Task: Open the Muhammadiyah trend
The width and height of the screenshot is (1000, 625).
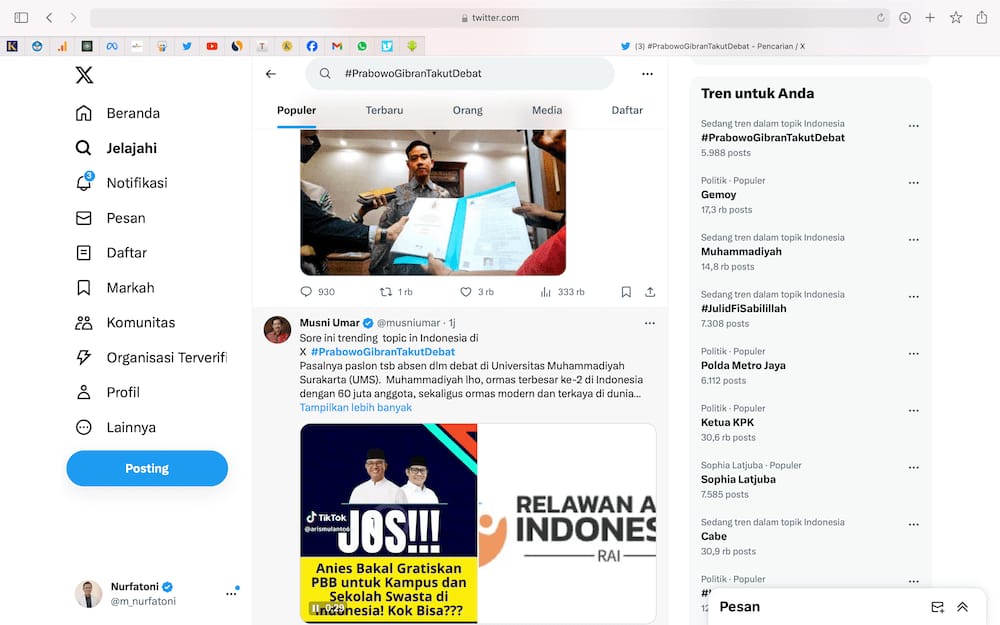Action: [741, 252]
